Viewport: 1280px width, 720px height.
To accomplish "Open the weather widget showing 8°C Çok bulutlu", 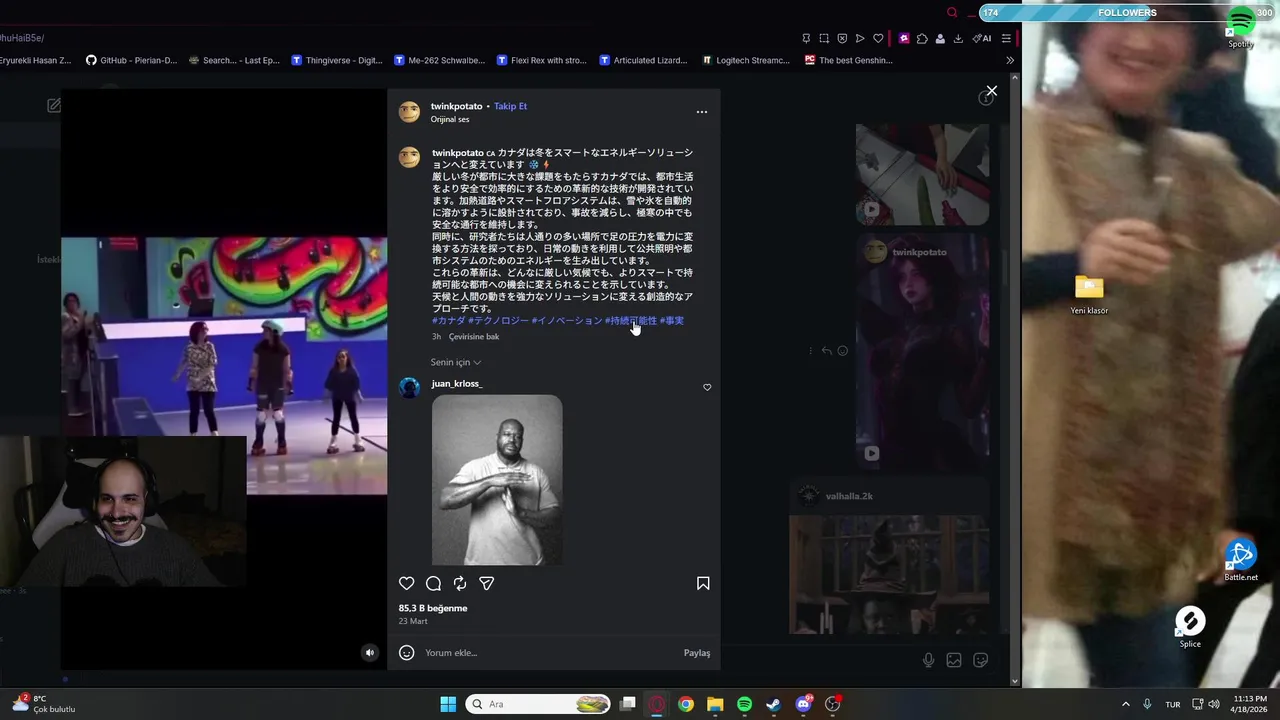I will 44,704.
